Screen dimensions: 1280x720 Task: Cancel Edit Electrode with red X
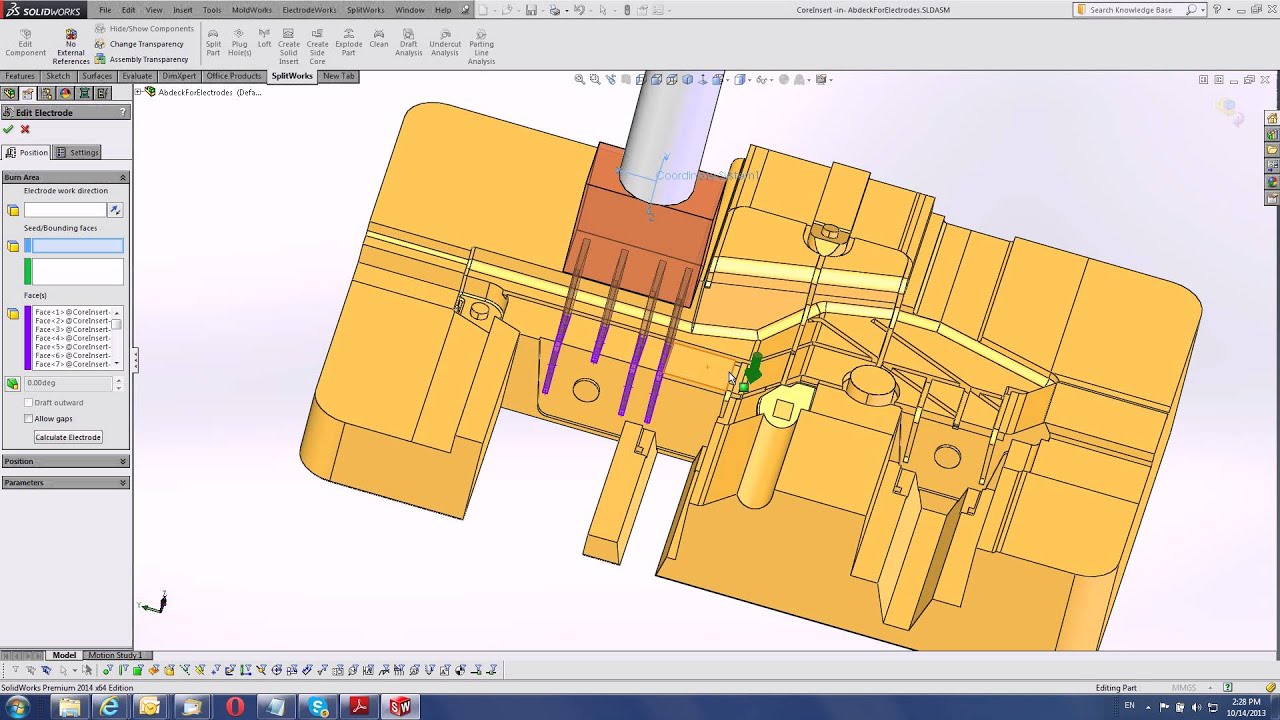[25, 129]
